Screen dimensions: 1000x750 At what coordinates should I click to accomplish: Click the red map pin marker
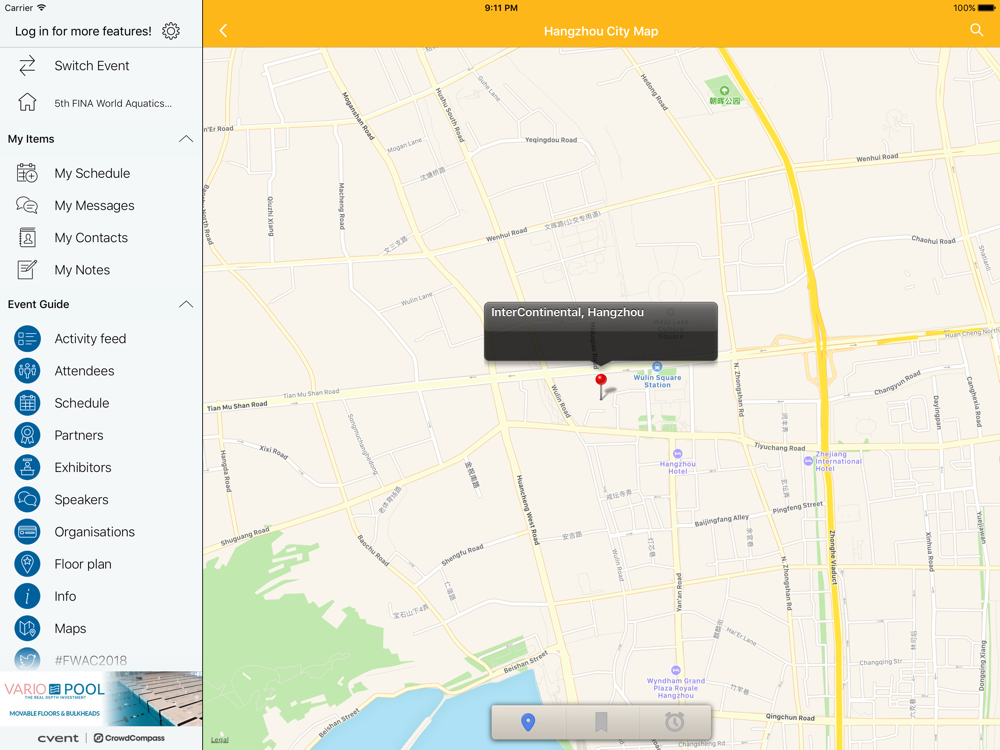point(601,381)
